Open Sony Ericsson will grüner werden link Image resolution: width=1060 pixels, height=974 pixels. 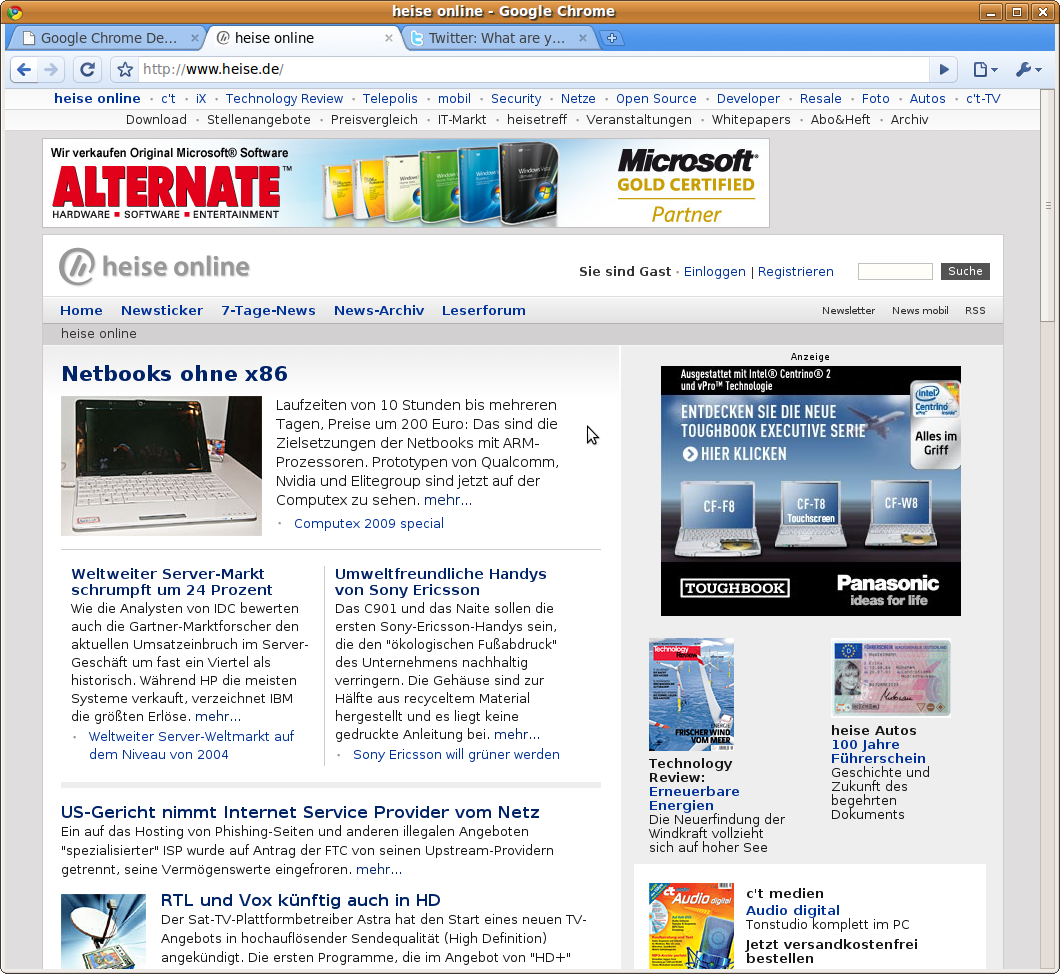[x=456, y=754]
